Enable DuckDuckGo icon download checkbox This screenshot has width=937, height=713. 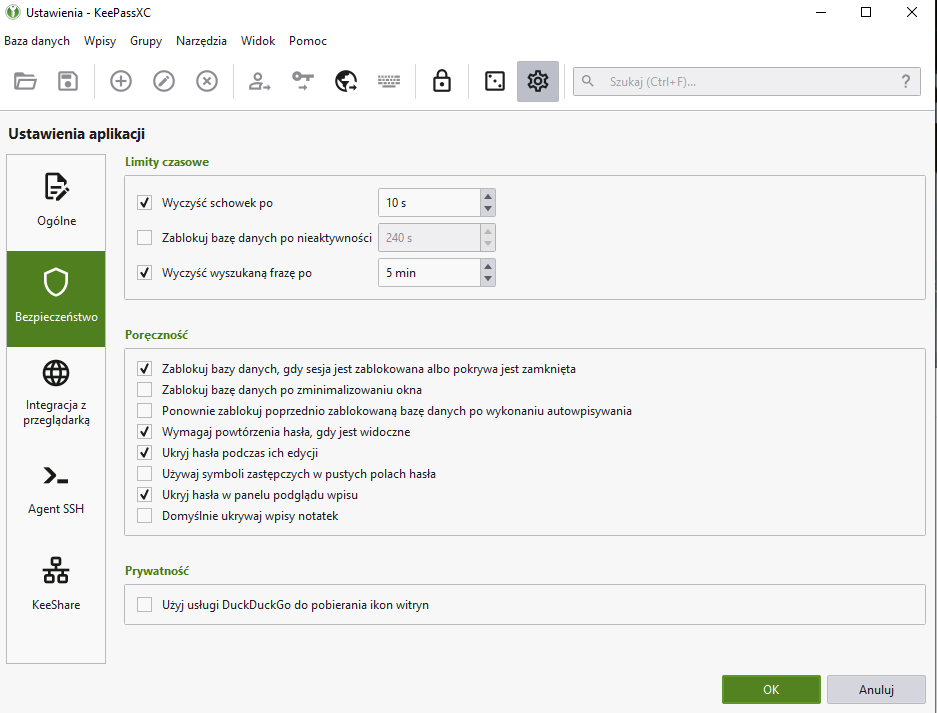click(x=145, y=605)
